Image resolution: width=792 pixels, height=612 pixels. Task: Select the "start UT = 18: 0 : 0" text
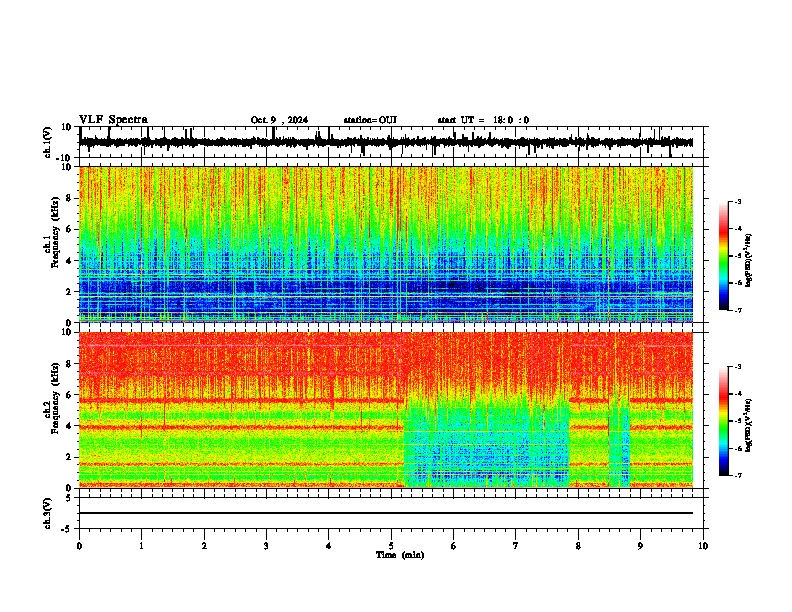pos(483,120)
